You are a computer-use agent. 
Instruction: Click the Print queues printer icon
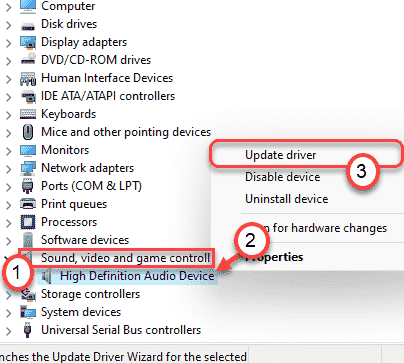tap(28, 203)
